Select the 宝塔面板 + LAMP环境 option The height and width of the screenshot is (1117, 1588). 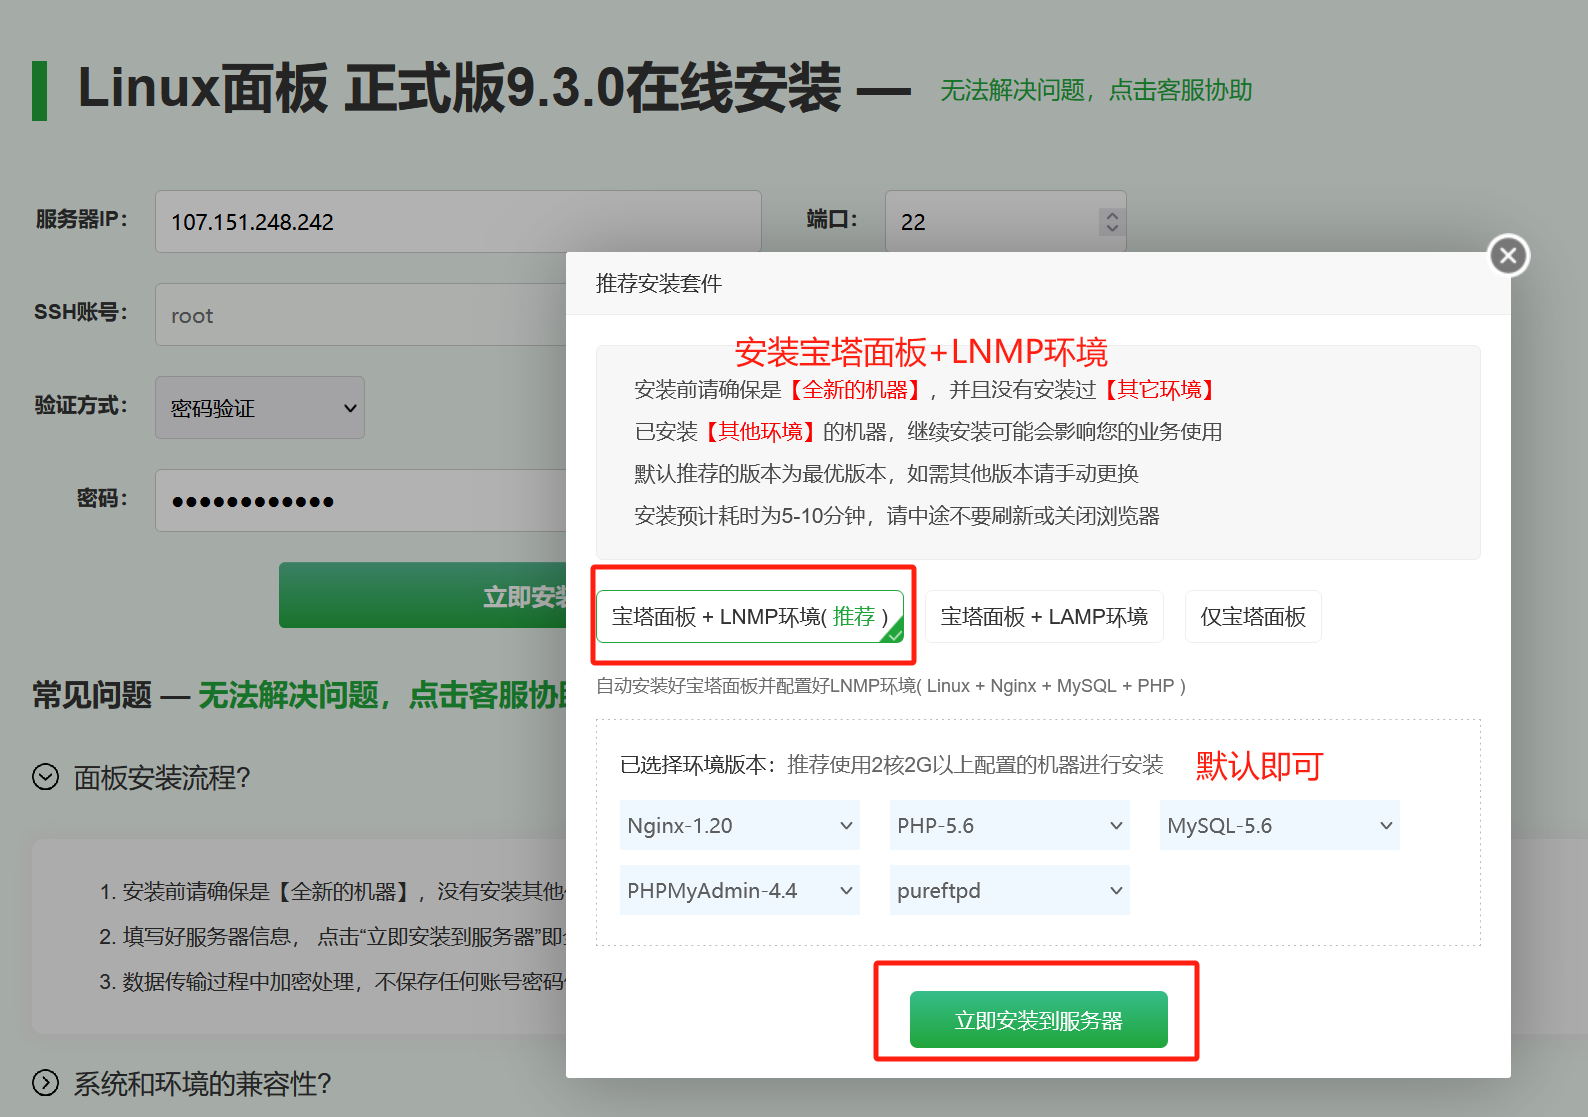(x=1044, y=616)
